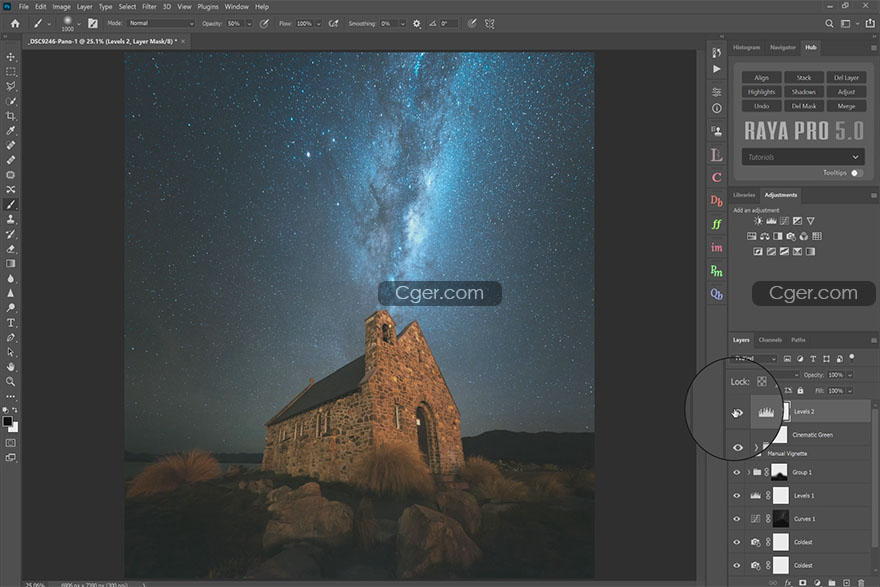880x587 pixels.
Task: Select the Crop tool
Action: [x=11, y=116]
